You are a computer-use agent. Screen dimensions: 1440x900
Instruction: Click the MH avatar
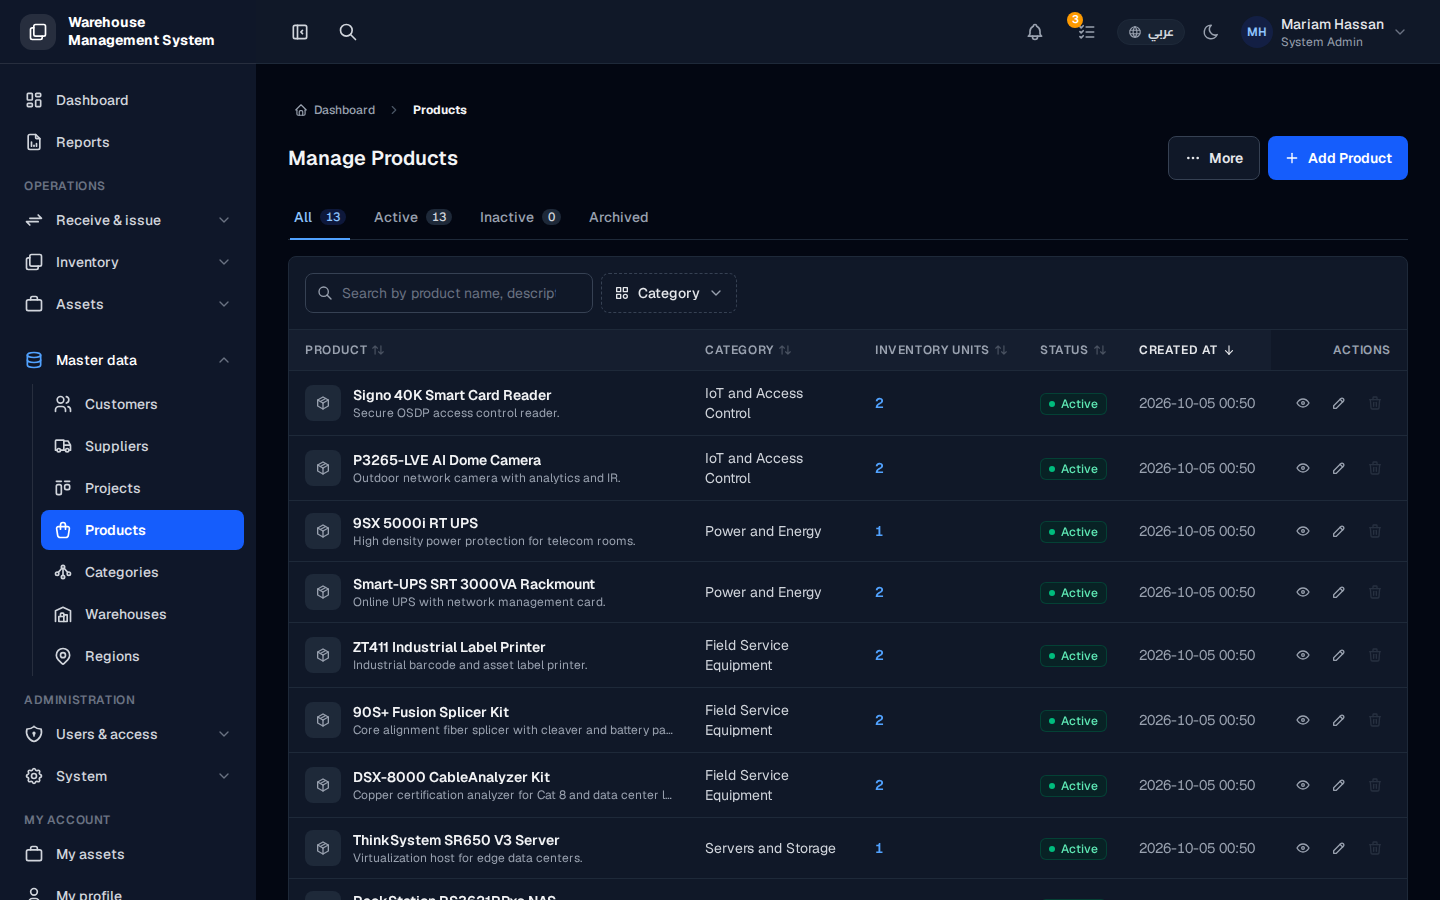[x=1257, y=32]
